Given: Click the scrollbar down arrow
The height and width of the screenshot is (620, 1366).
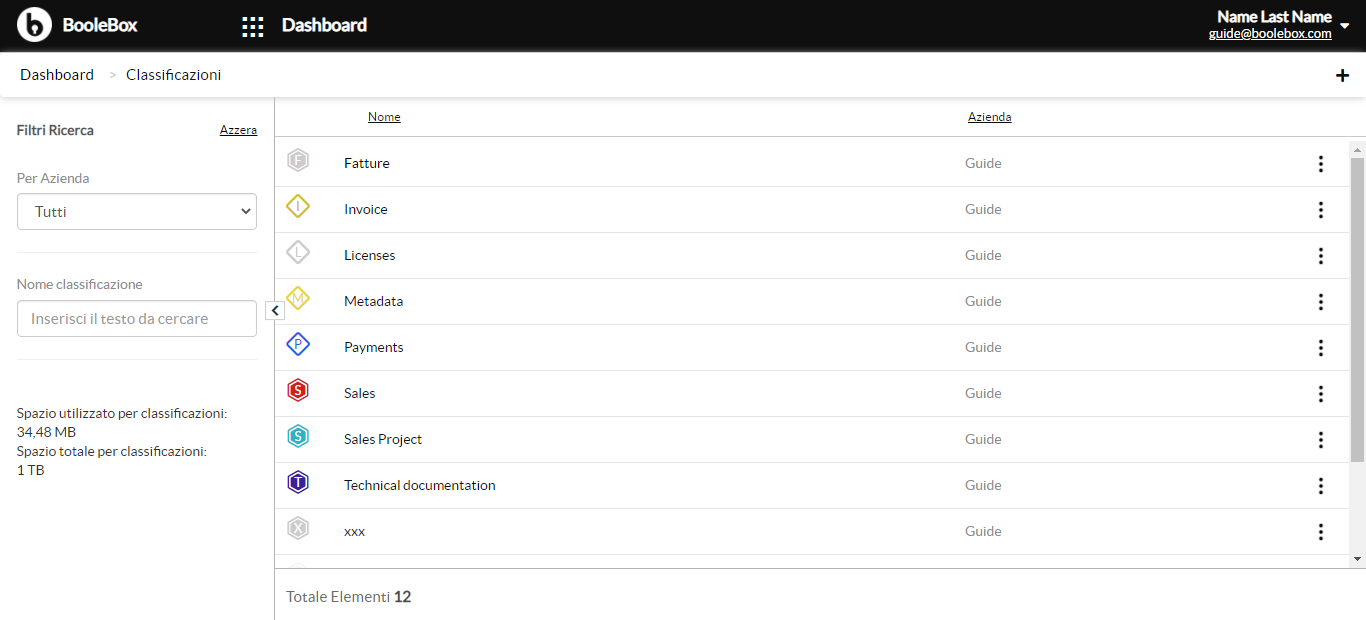Looking at the screenshot, I should (x=1357, y=559).
